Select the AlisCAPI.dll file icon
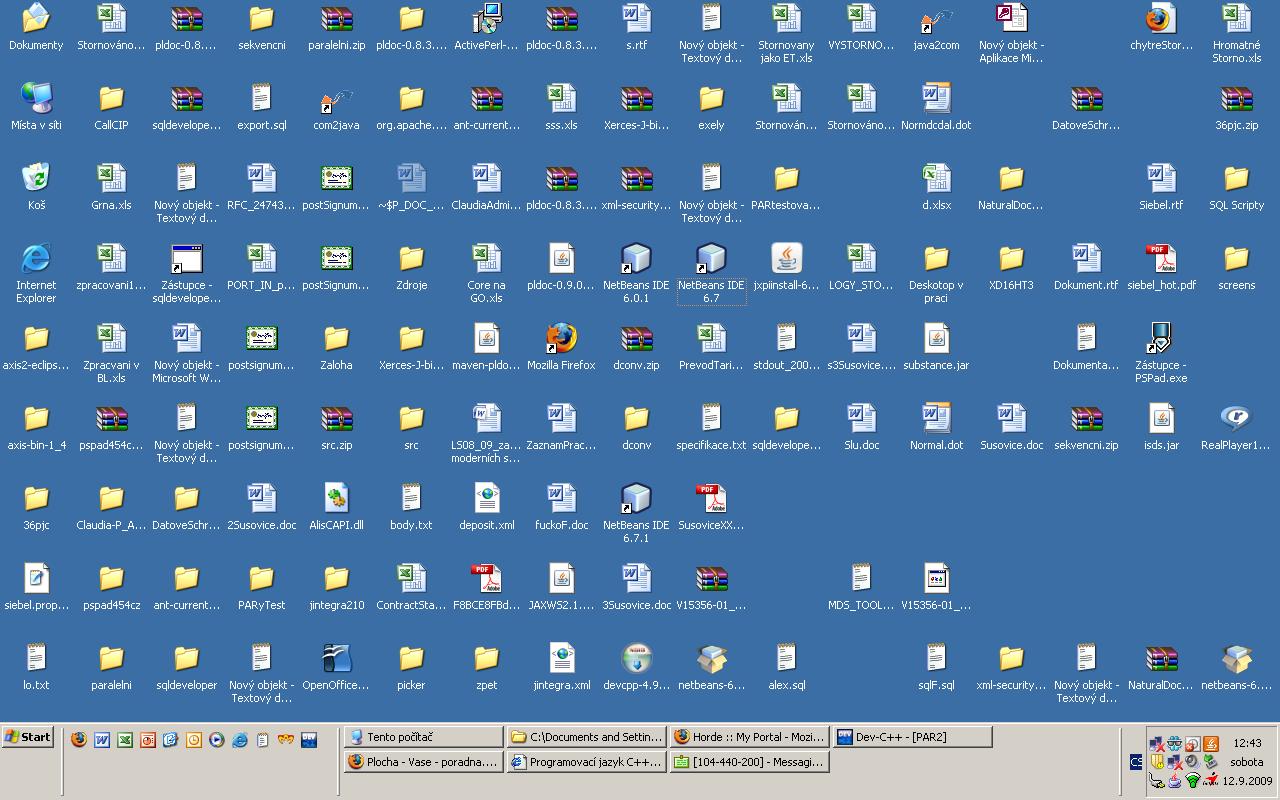 [336, 500]
